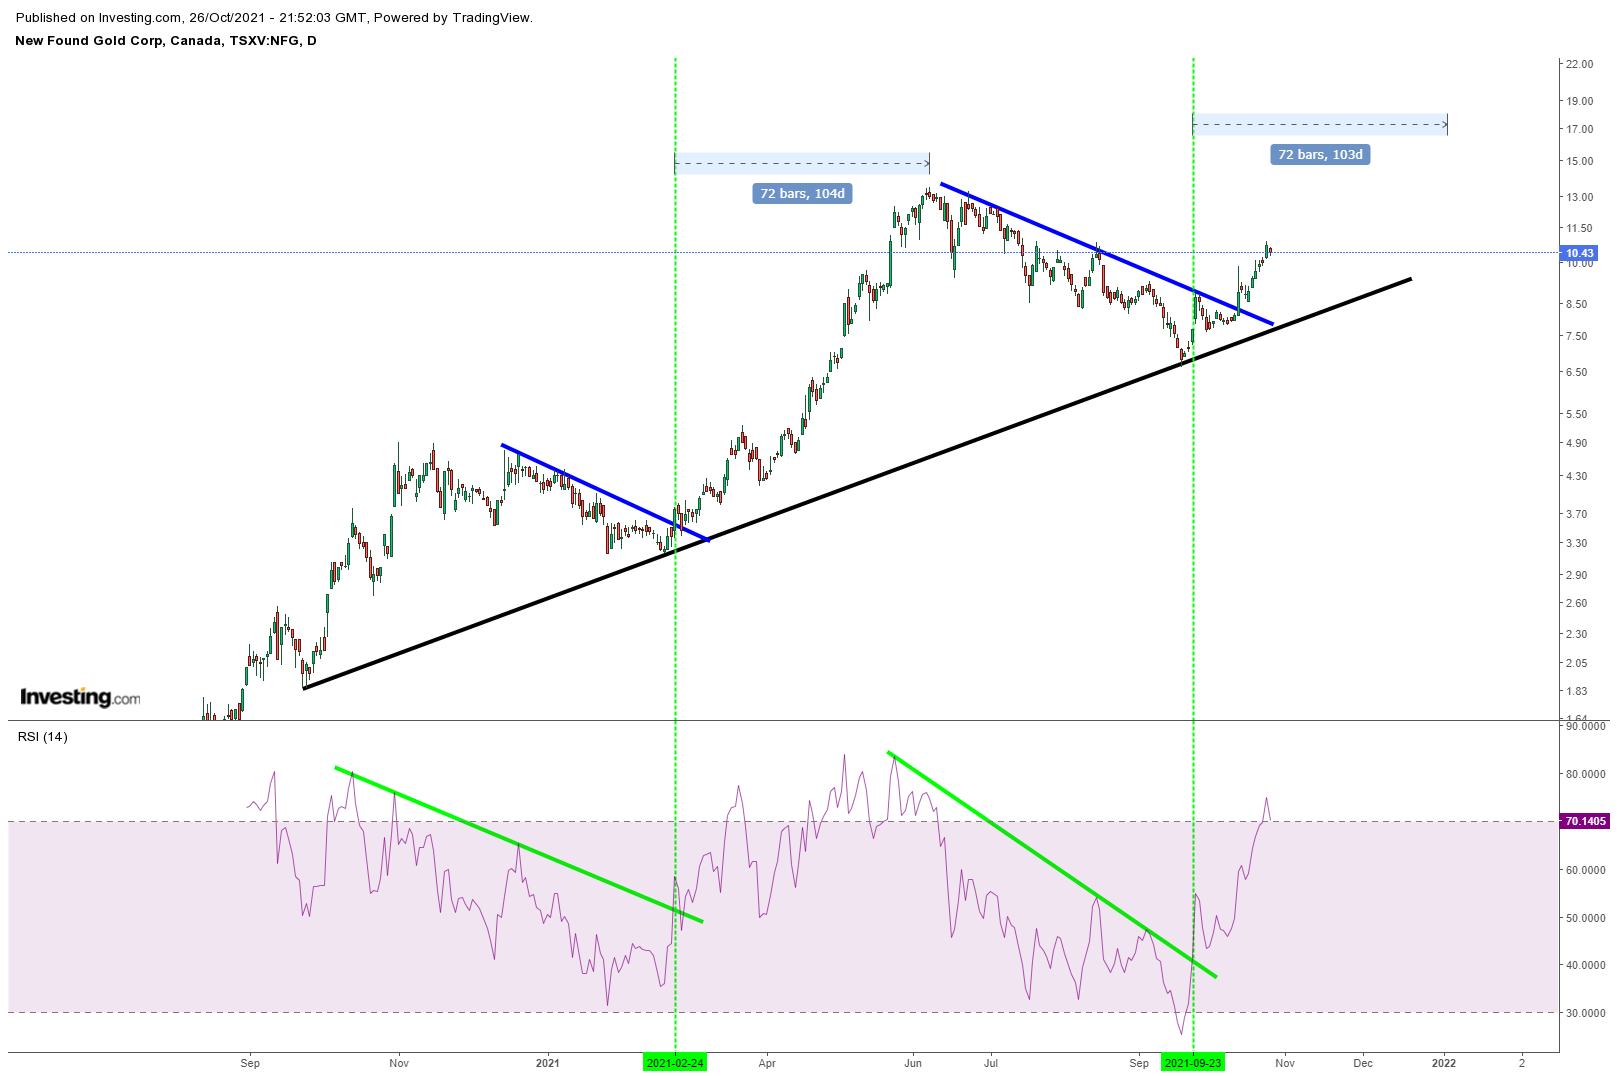This screenshot has width=1617, height=1076.
Task: Click the 'Nov' label left of 2021
Action: [x=399, y=1063]
